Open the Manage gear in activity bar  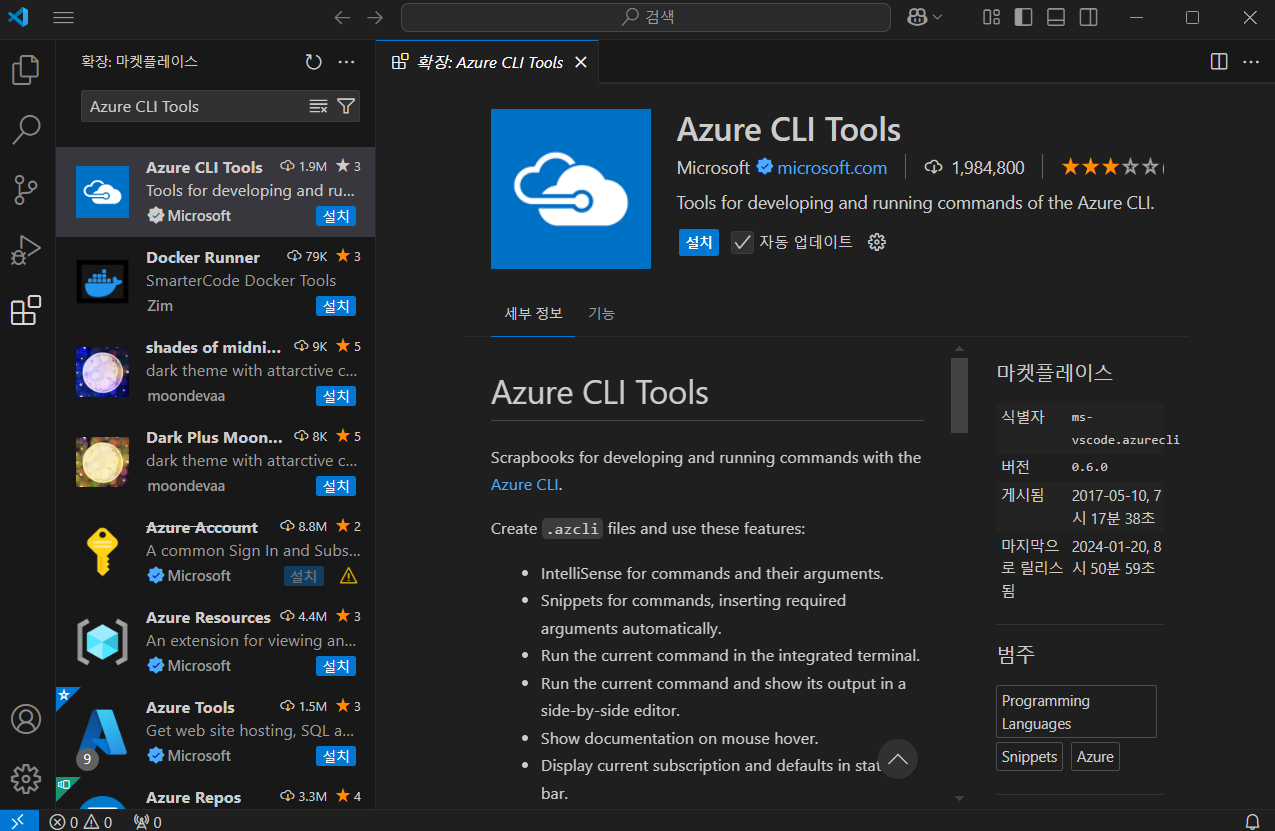(x=26, y=778)
